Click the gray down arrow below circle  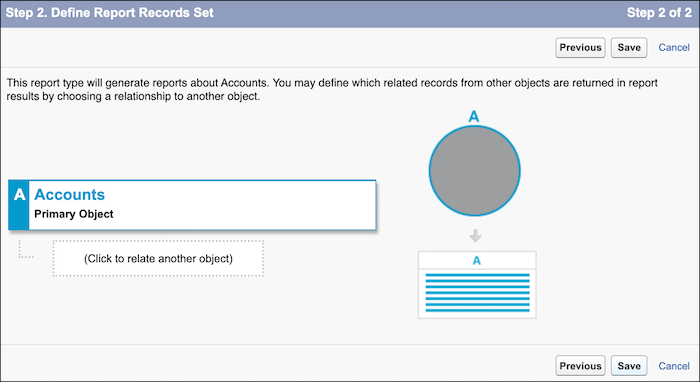475,236
